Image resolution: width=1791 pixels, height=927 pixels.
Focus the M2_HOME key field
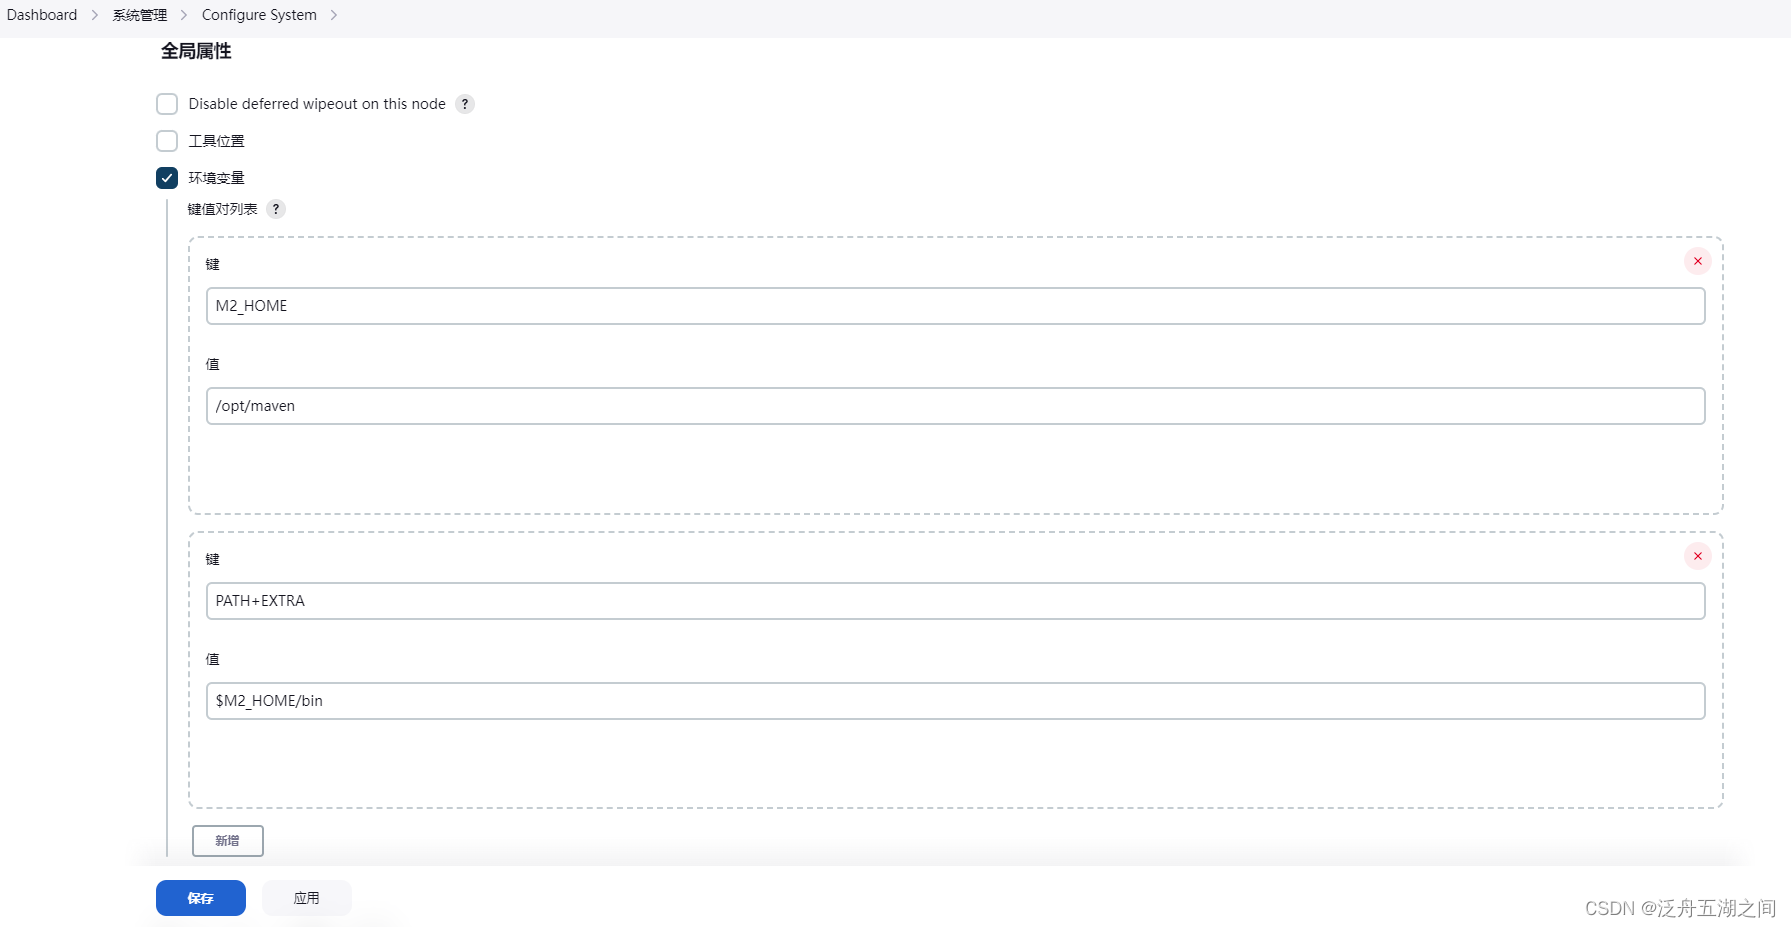[x=955, y=306]
